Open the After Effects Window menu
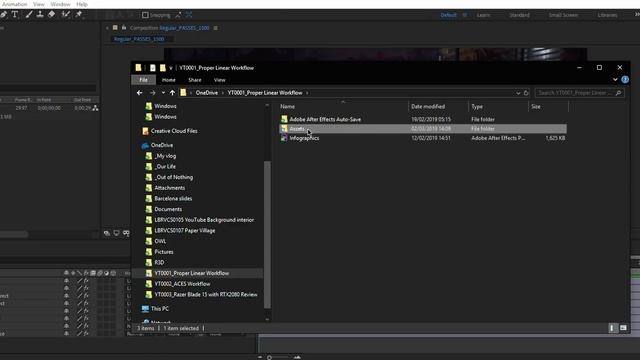 coord(60,4)
